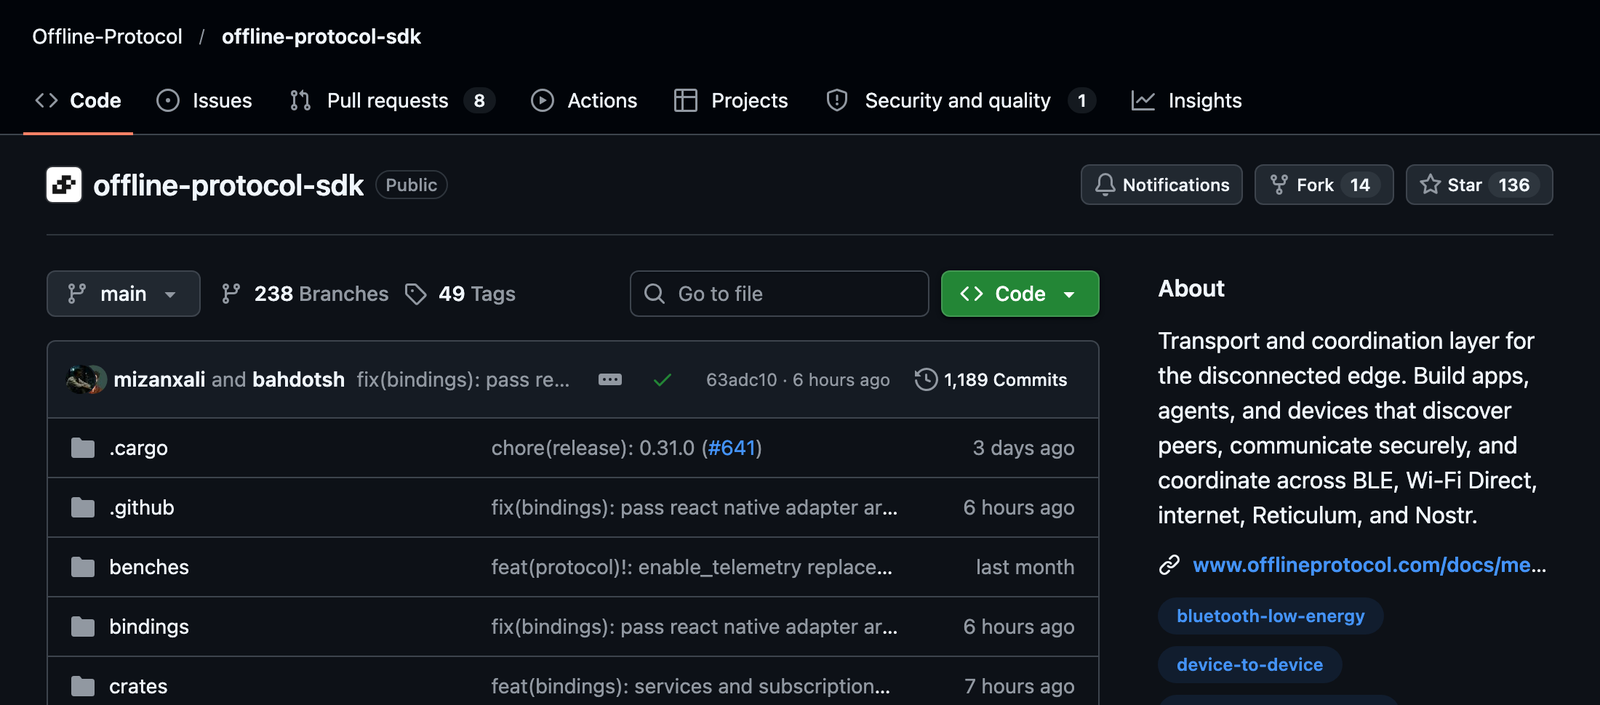
Task: View the 49 Tags link
Action: [461, 294]
